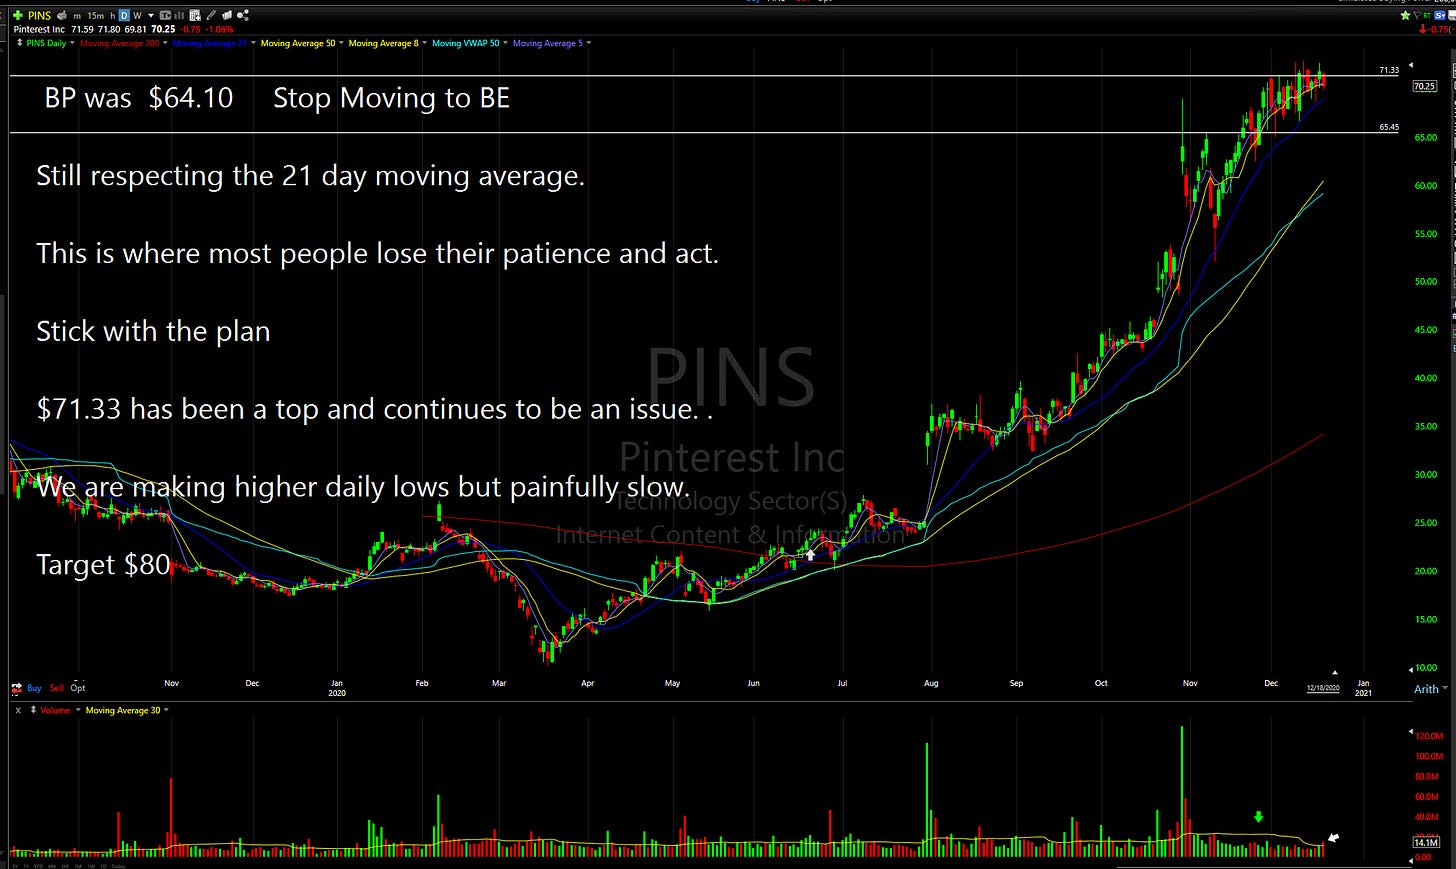Click the upward arrow icon above Arith

pos(1334,672)
